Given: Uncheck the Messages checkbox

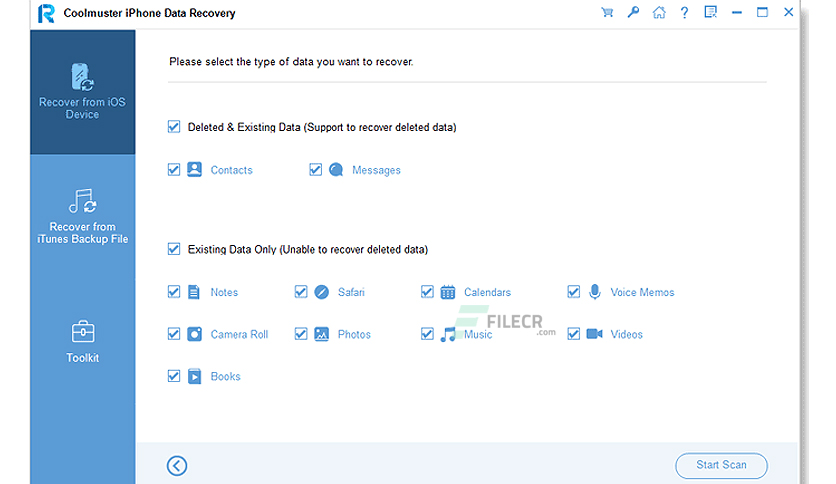Looking at the screenshot, I should pyautogui.click(x=316, y=170).
